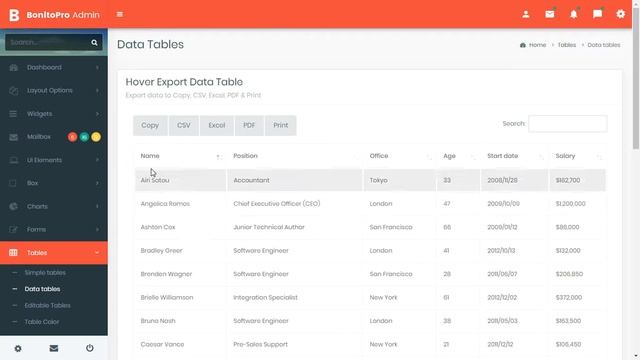
Task: Open the sidebar footer settings gear
Action: pyautogui.click(x=18, y=349)
